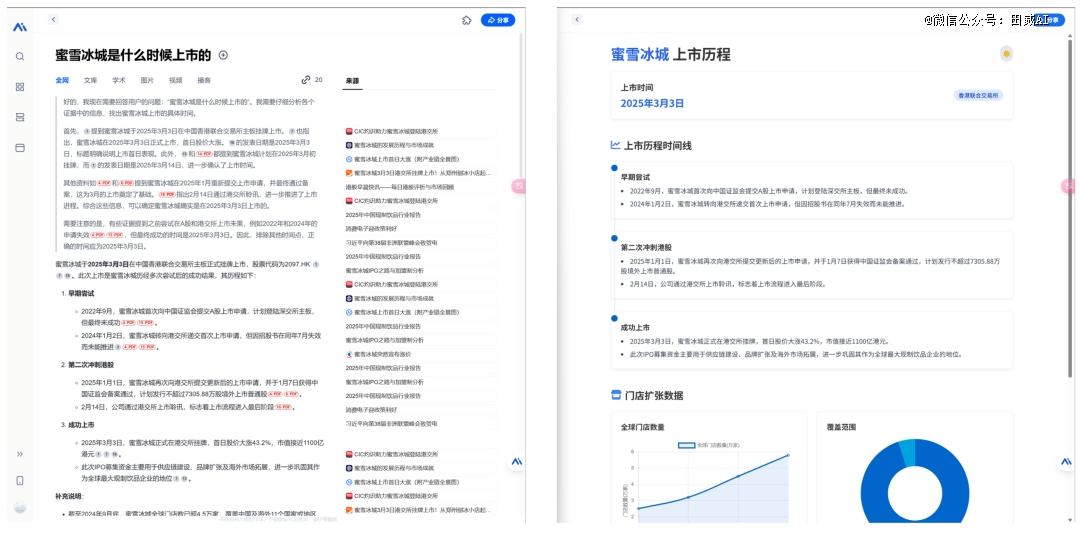Click floating assistant logo in right window
1080x535 pixels.
[1065, 461]
